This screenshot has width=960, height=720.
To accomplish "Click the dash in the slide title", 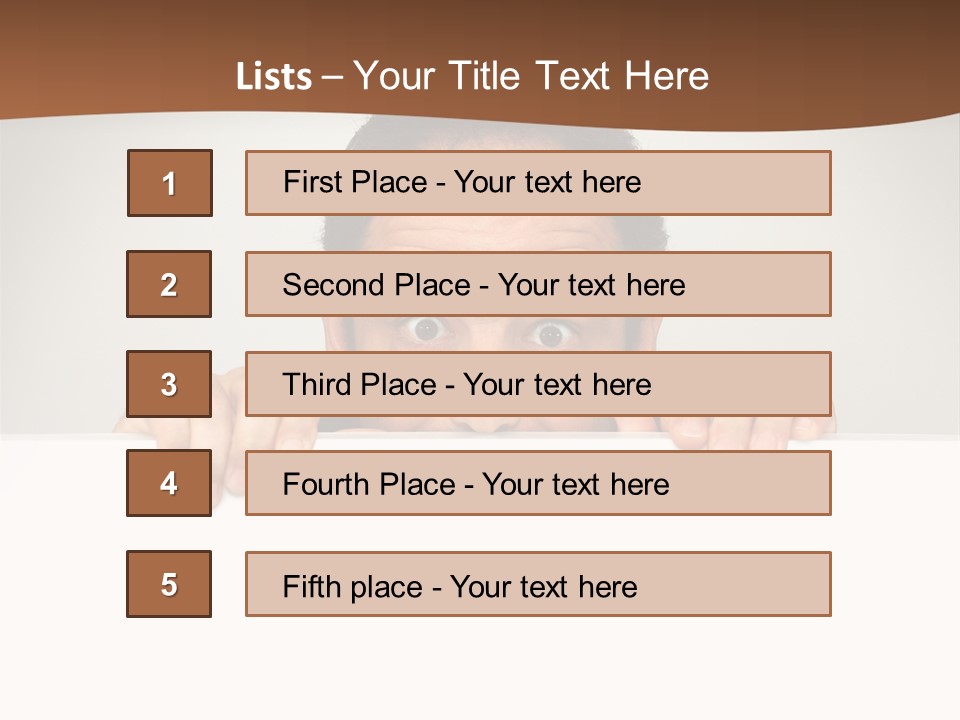I will pos(332,77).
